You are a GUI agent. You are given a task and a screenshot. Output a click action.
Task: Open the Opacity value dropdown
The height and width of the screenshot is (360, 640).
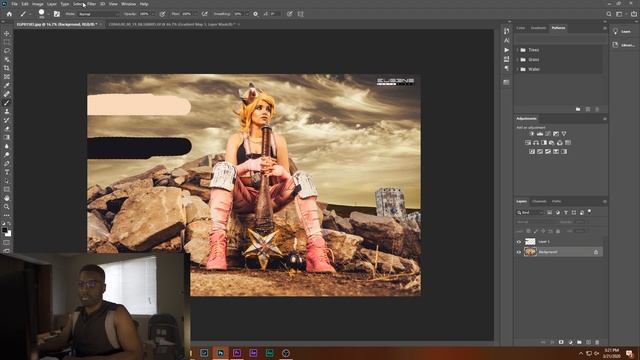[x=154, y=14]
